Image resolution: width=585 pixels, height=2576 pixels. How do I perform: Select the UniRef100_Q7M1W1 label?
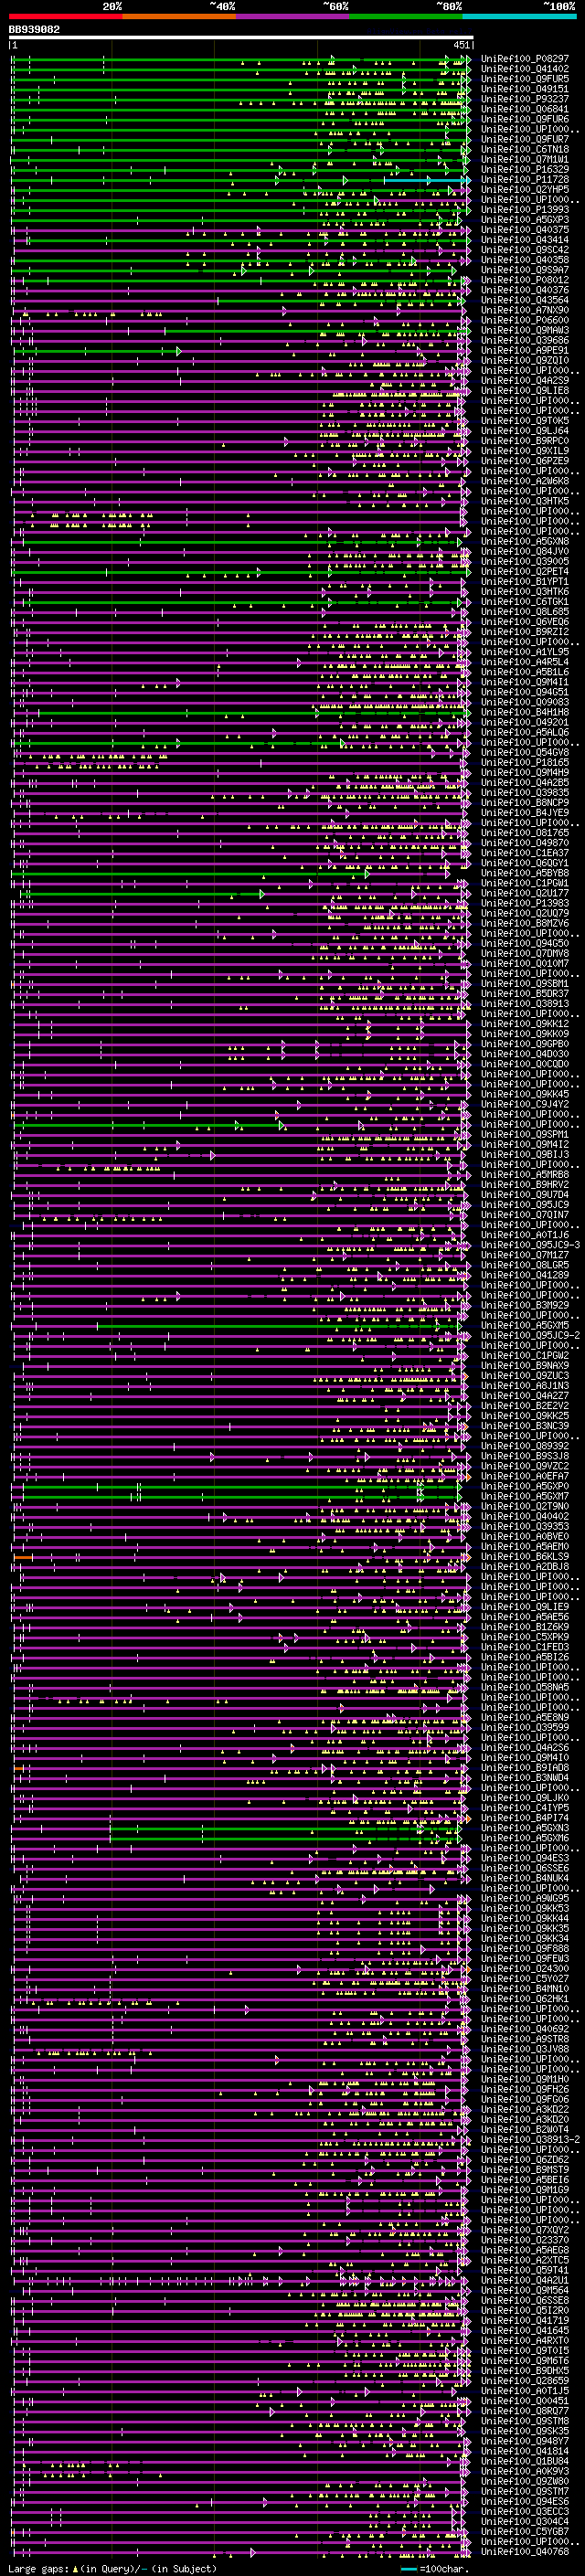point(525,159)
